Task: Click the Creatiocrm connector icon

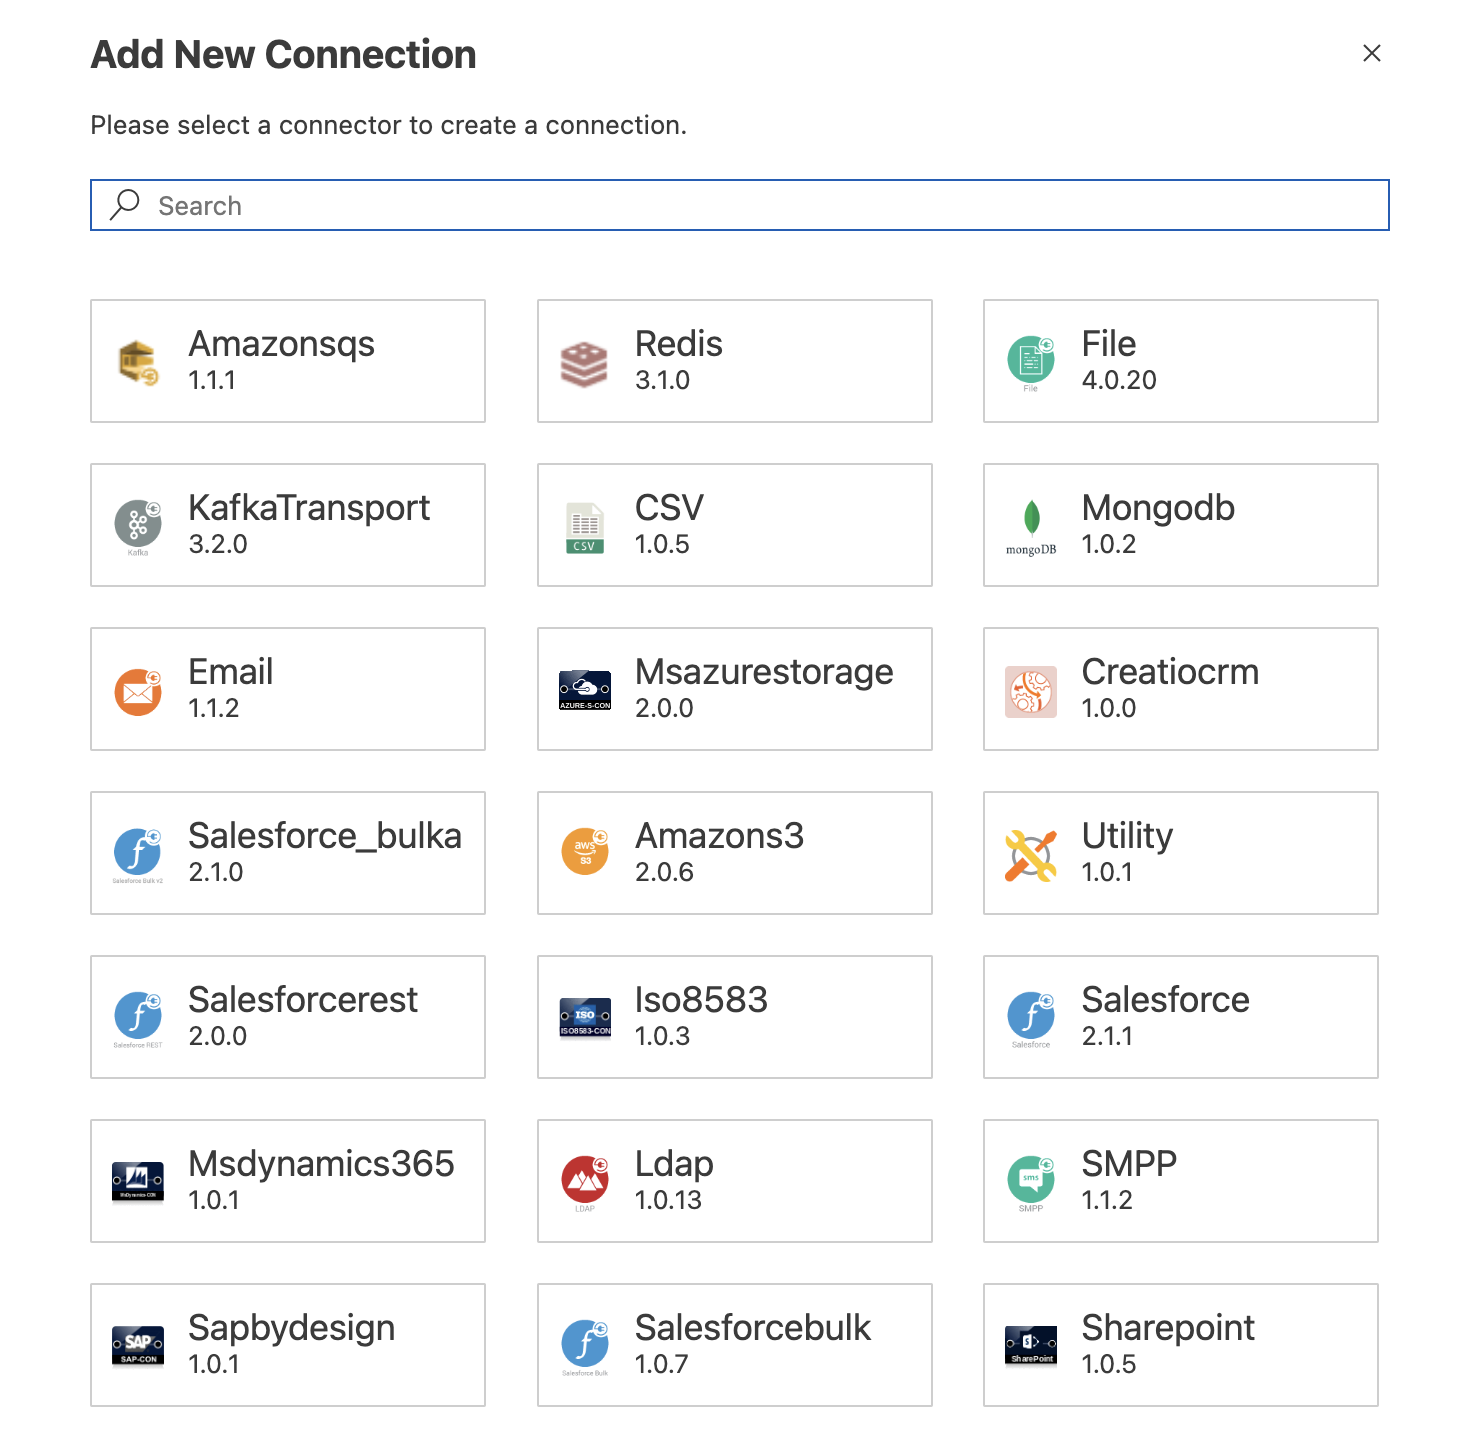Action: [1030, 689]
